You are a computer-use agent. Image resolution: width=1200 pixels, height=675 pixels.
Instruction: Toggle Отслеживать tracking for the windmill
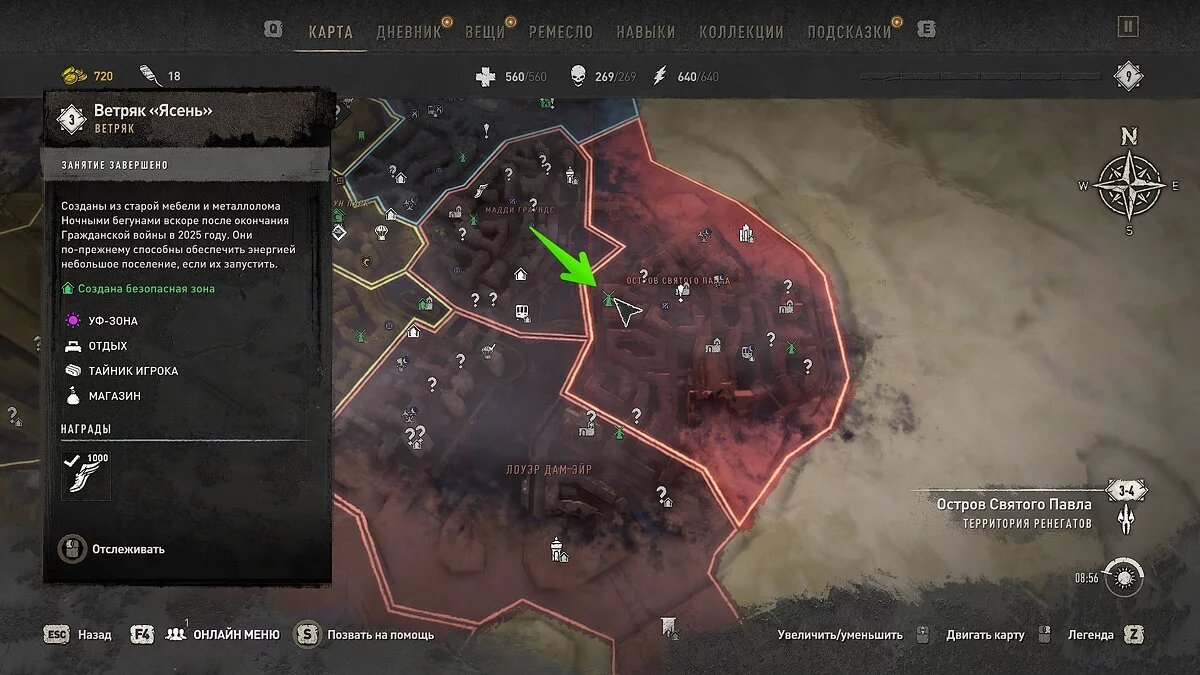click(x=113, y=549)
